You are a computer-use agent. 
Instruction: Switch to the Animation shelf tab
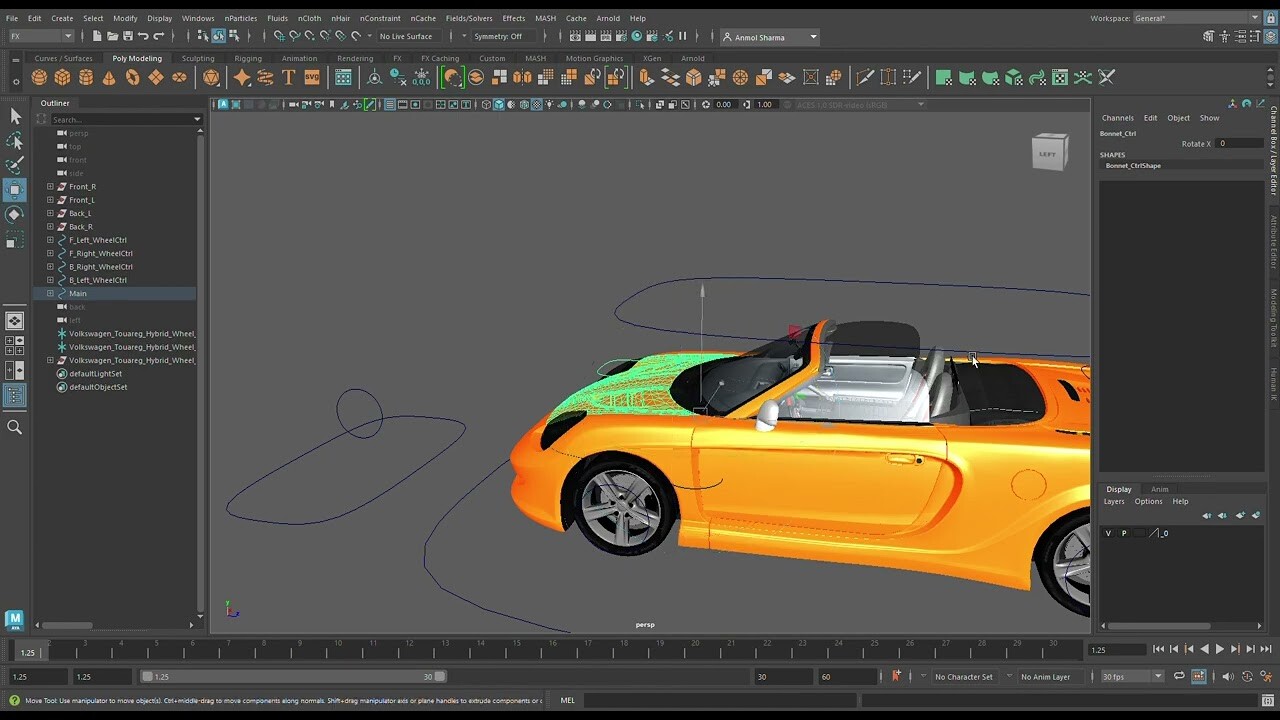(x=299, y=58)
